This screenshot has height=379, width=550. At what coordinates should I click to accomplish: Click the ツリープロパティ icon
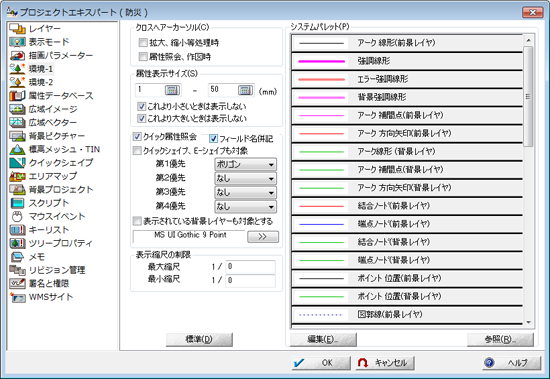(x=17, y=243)
